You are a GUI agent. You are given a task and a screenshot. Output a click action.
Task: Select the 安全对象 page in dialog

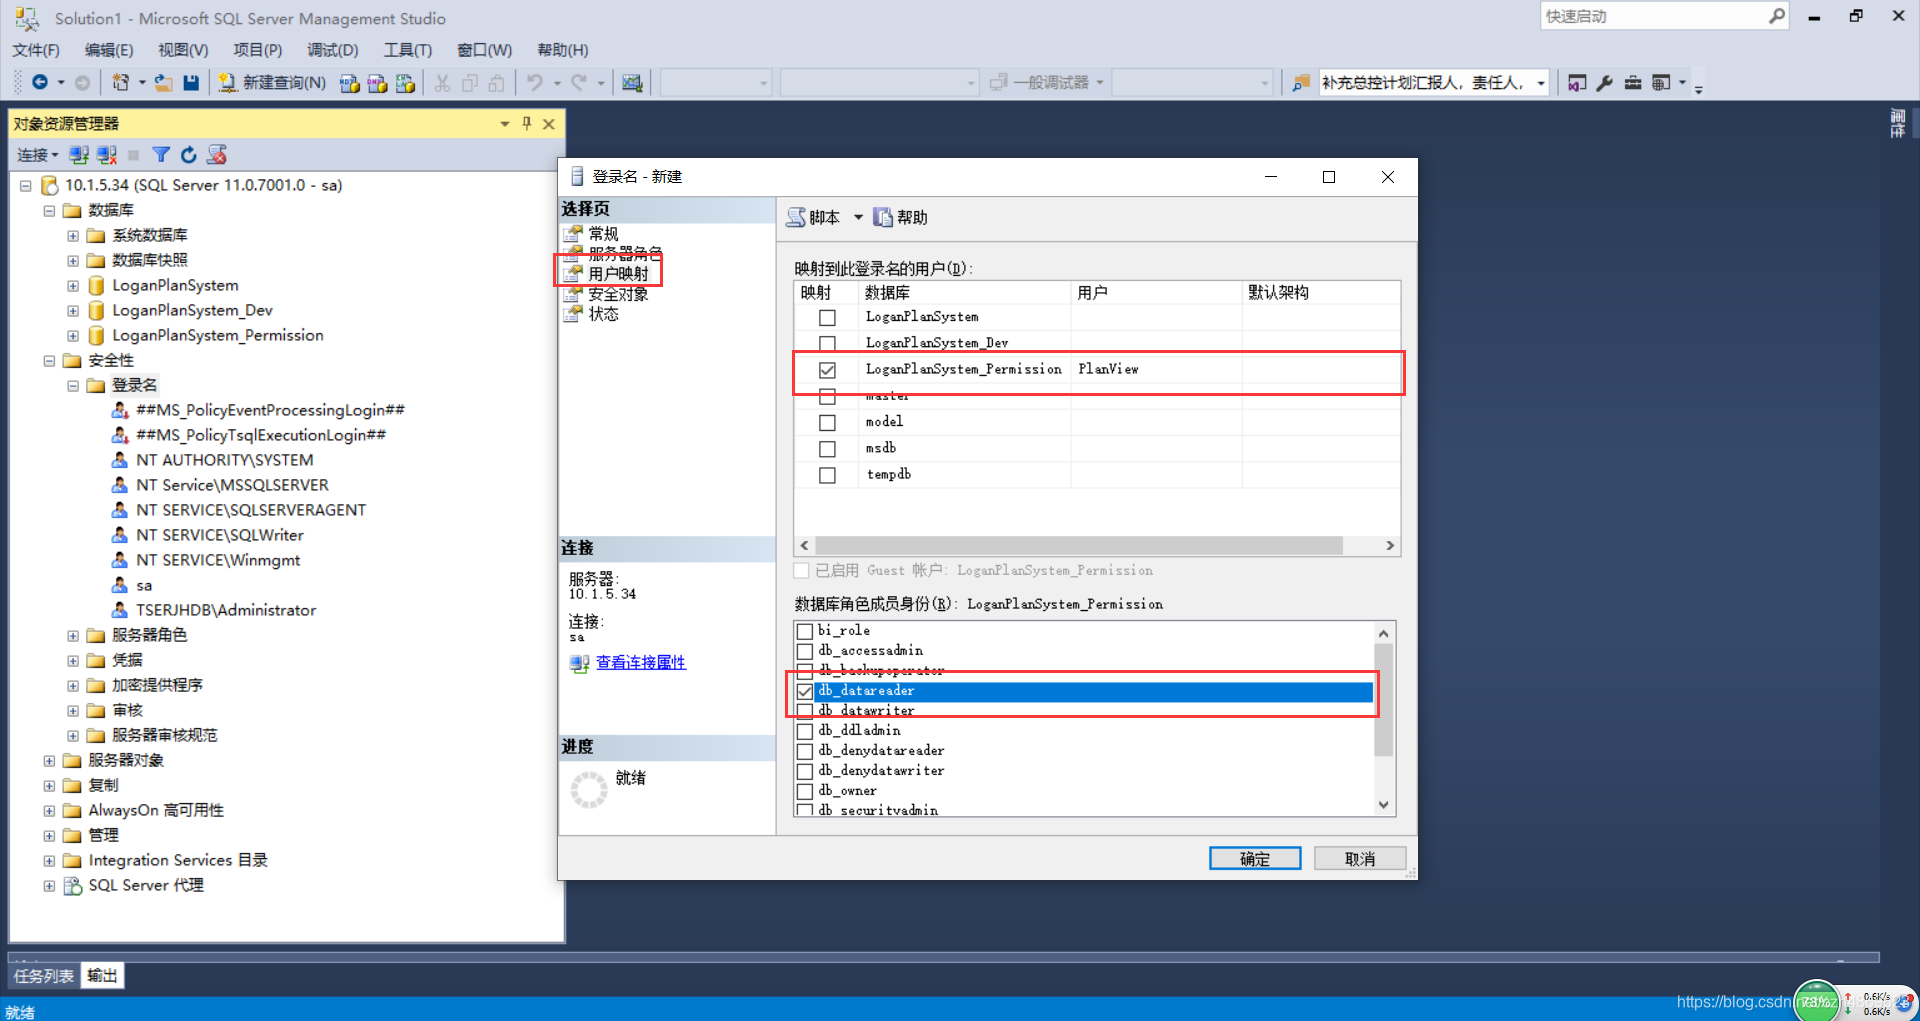618,294
